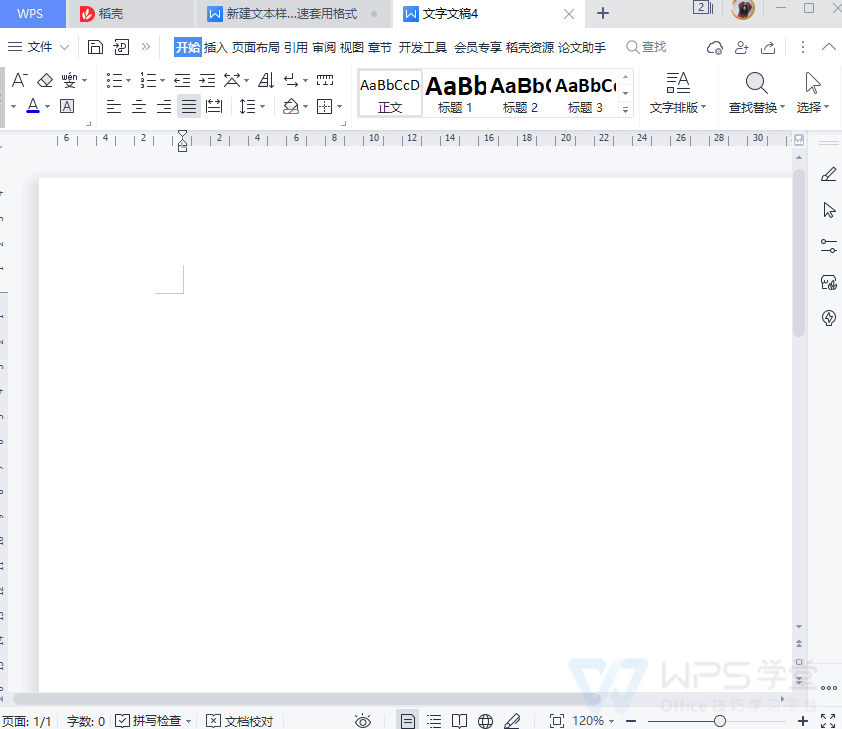
Task: Switch to web layout view
Action: click(x=485, y=721)
